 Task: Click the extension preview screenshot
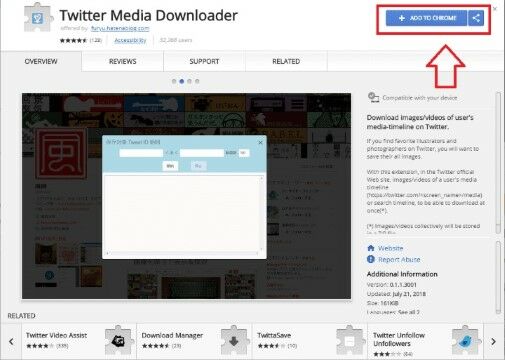[x=186, y=196]
